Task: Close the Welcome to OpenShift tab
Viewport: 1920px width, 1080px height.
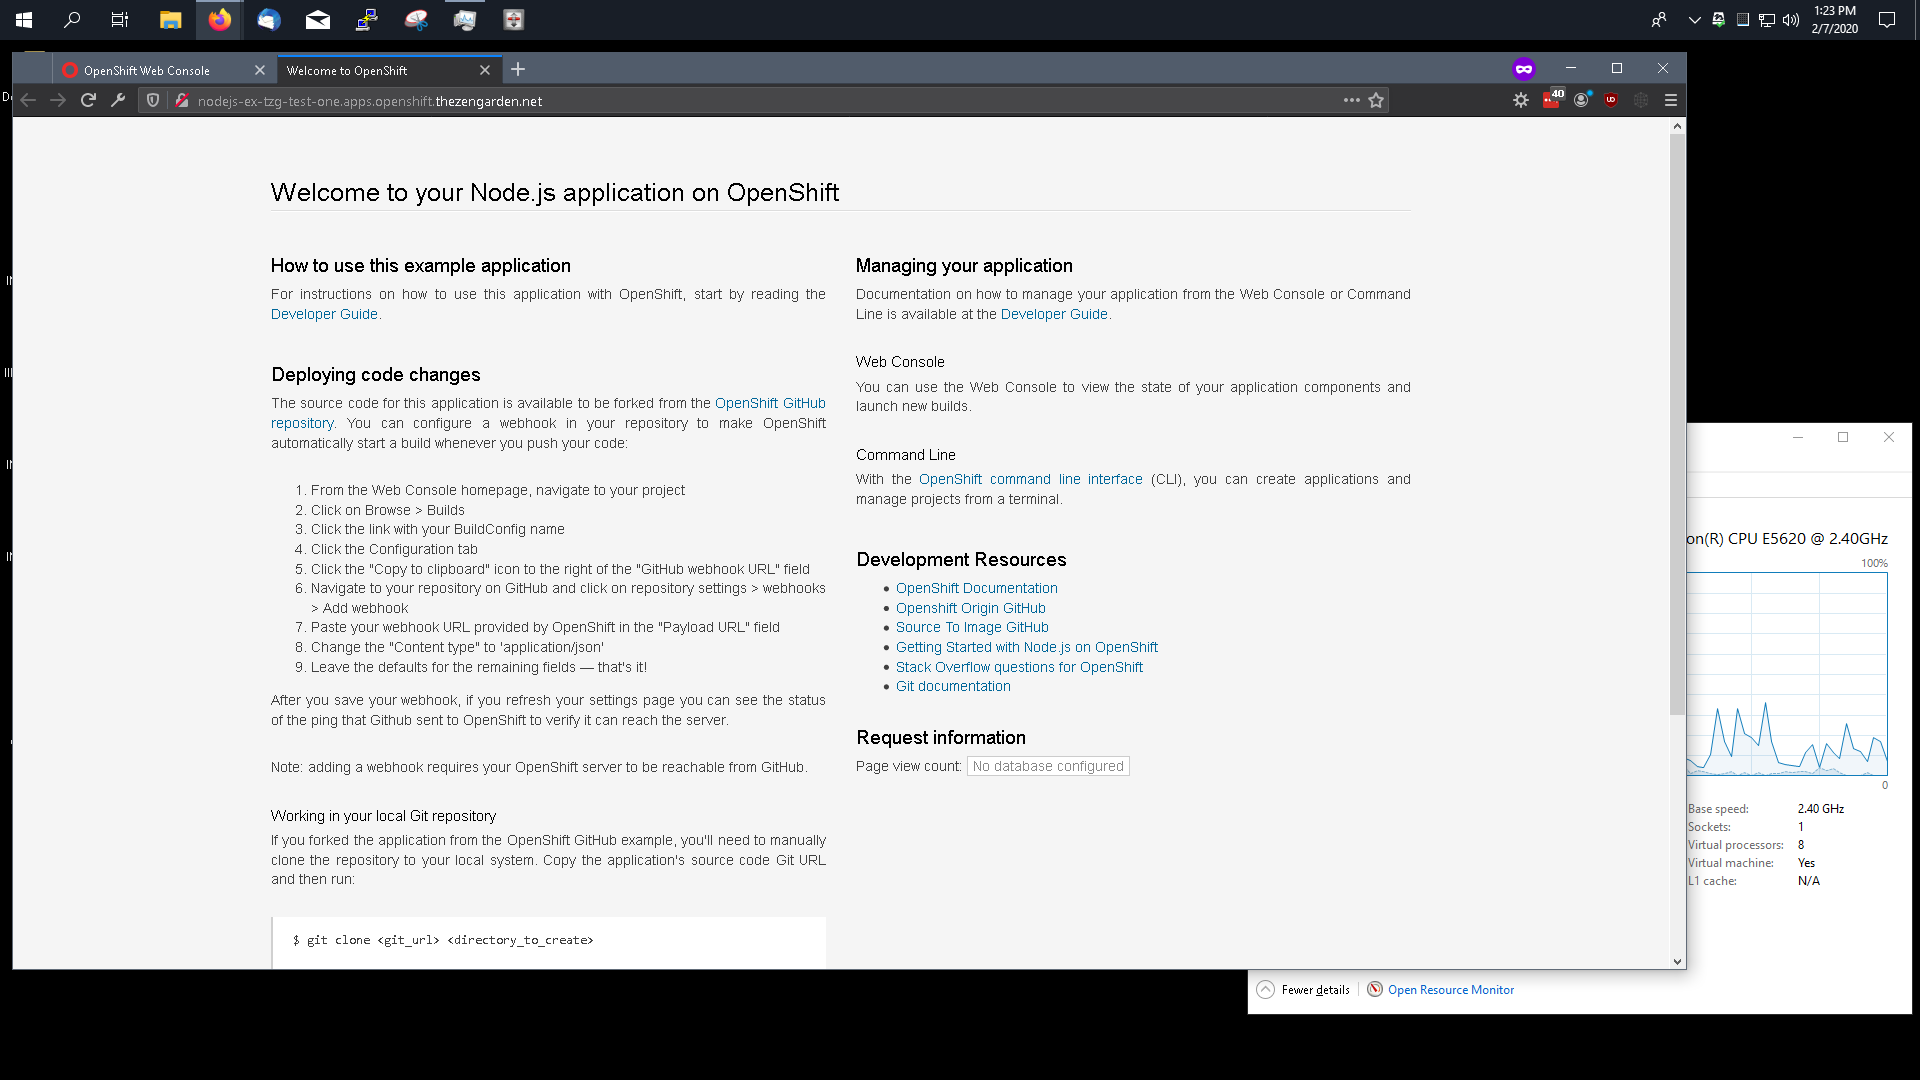Action: [x=485, y=70]
